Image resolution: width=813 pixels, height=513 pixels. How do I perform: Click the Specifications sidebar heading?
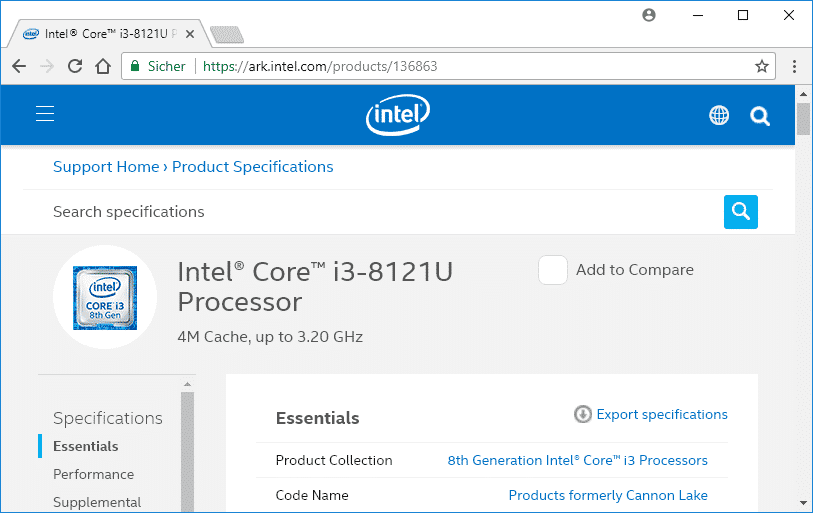pyautogui.click(x=108, y=418)
